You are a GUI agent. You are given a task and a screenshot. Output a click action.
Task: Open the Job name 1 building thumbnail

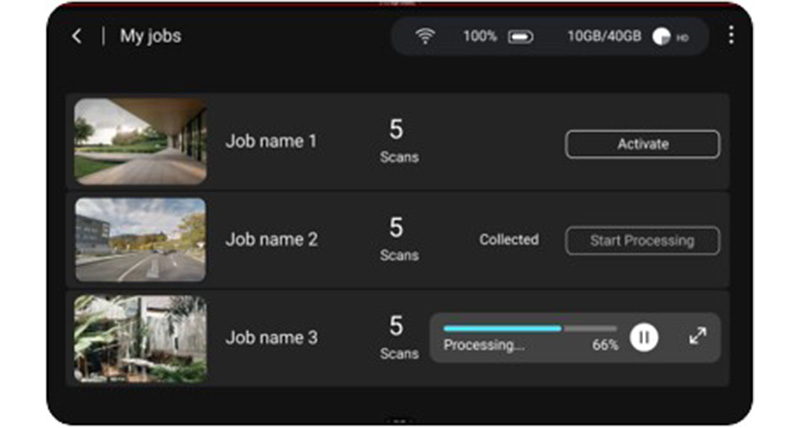point(140,141)
